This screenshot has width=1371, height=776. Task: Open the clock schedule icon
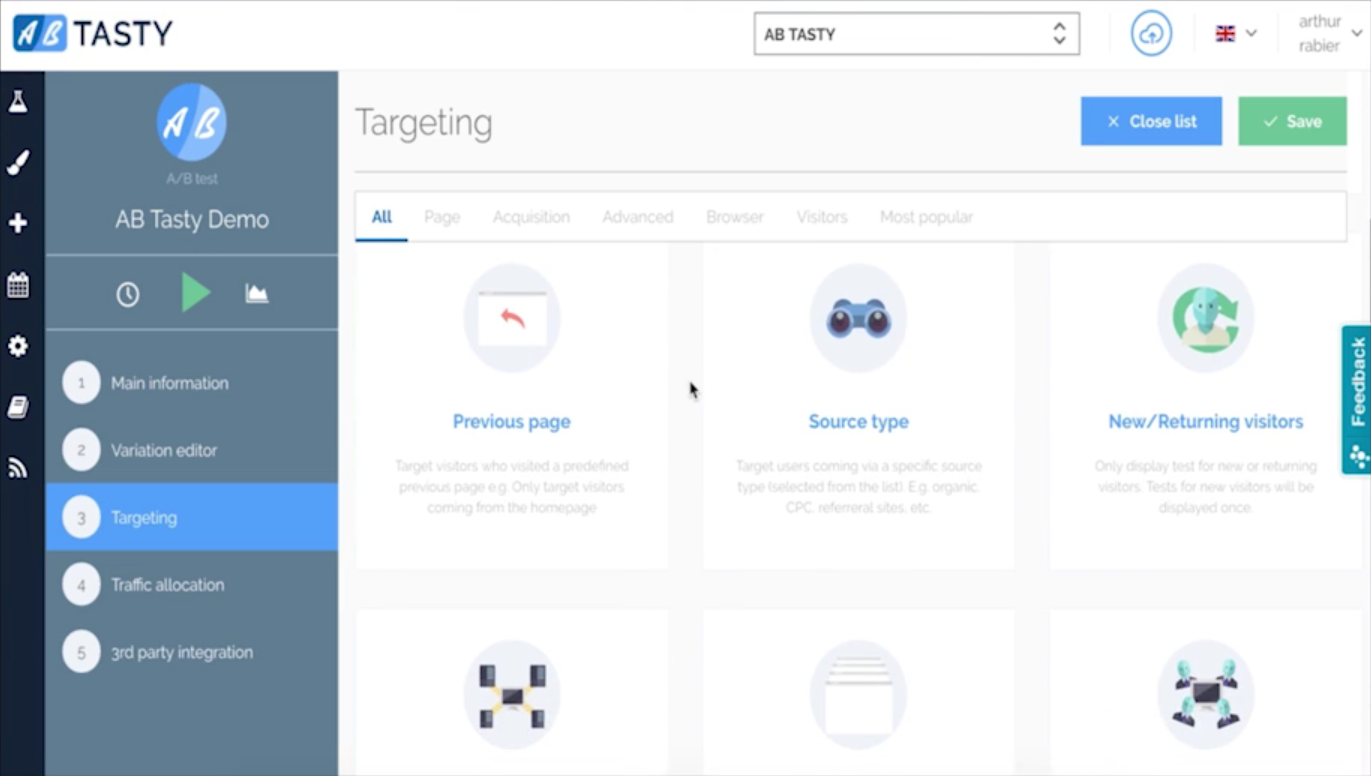pos(128,294)
